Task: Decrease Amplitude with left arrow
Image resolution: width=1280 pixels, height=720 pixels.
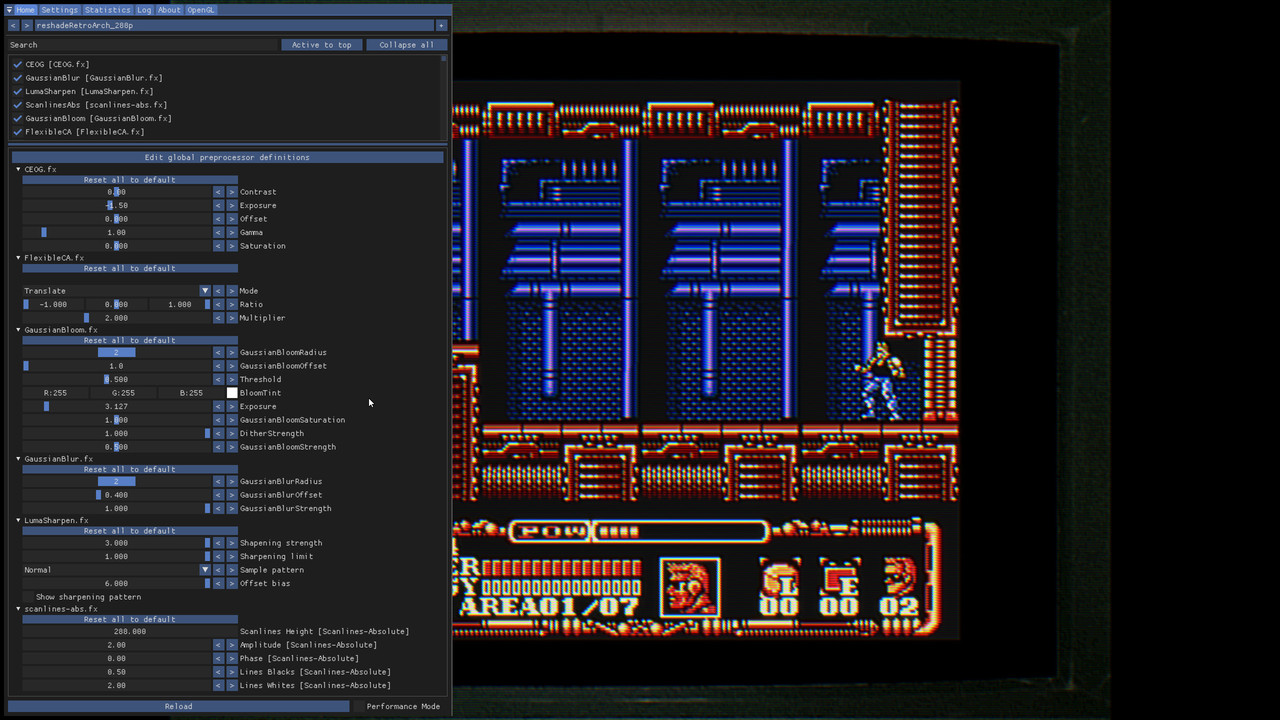Action: pyautogui.click(x=218, y=645)
